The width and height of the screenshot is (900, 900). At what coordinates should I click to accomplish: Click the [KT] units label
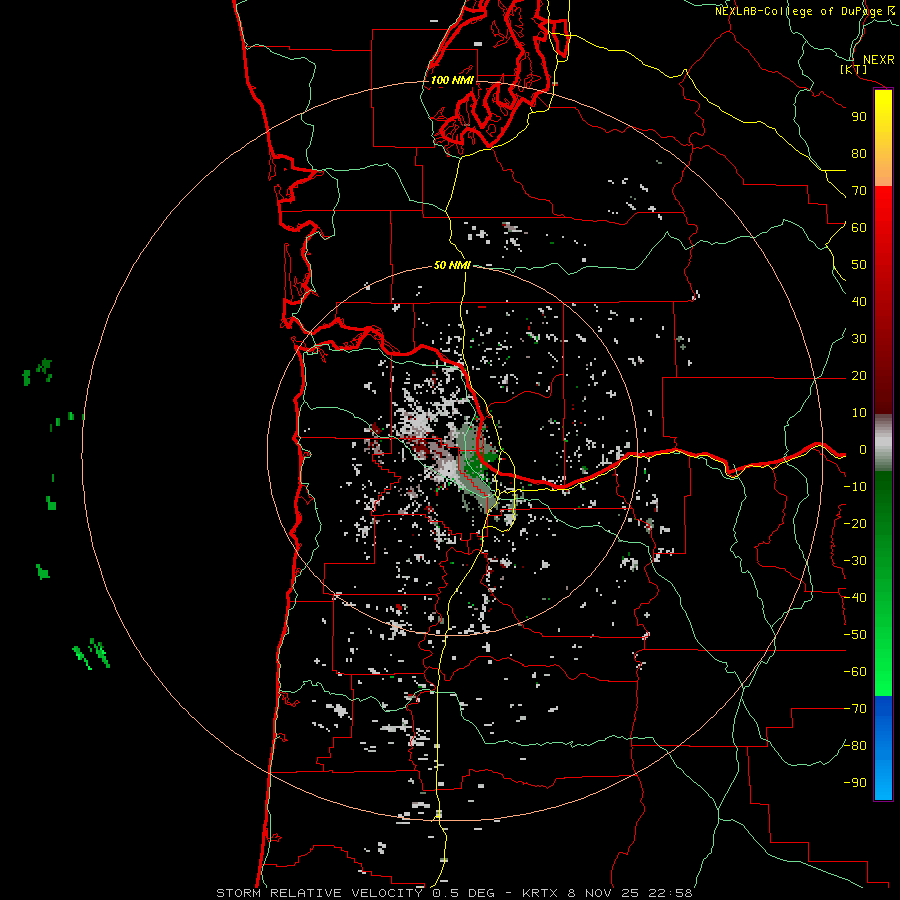point(854,69)
